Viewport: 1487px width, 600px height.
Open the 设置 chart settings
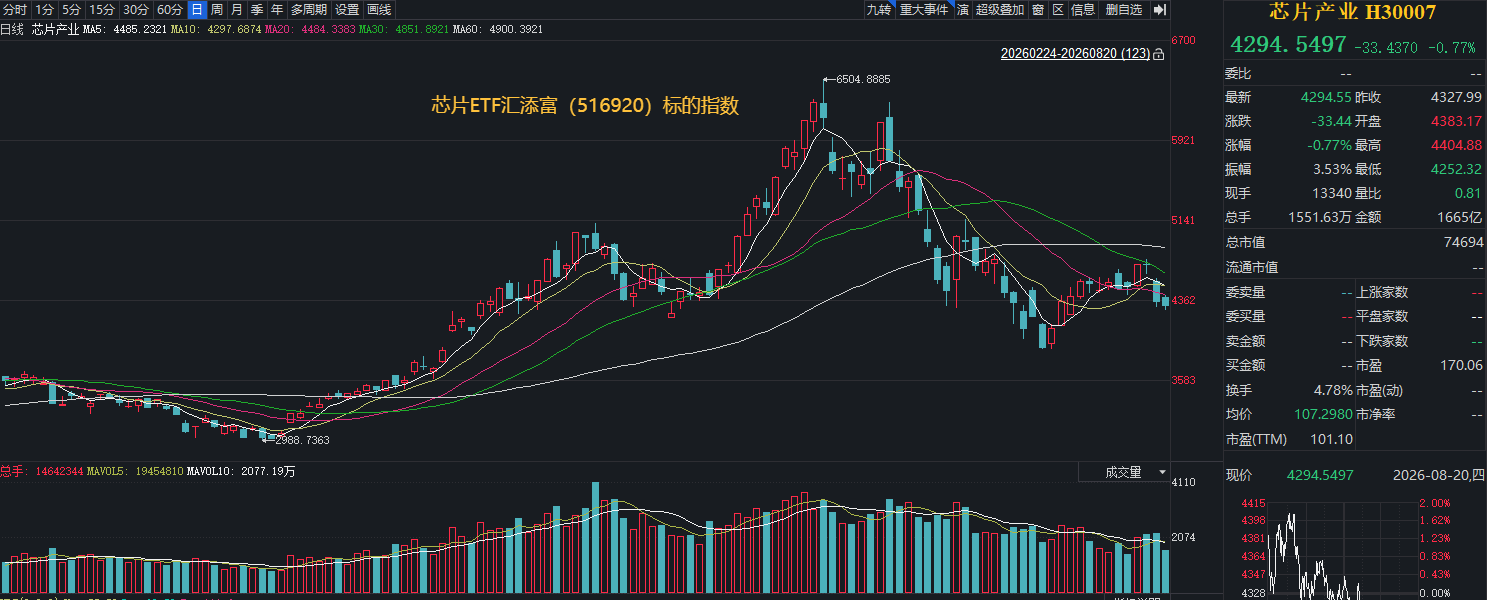click(x=347, y=9)
